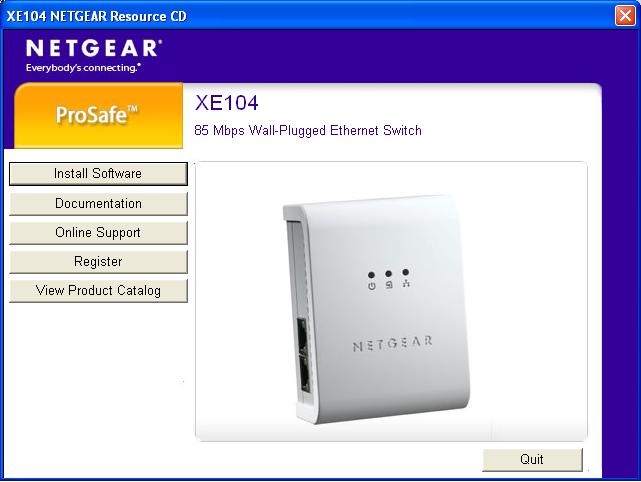Click the Register button
This screenshot has width=641, height=482.
coord(98,262)
